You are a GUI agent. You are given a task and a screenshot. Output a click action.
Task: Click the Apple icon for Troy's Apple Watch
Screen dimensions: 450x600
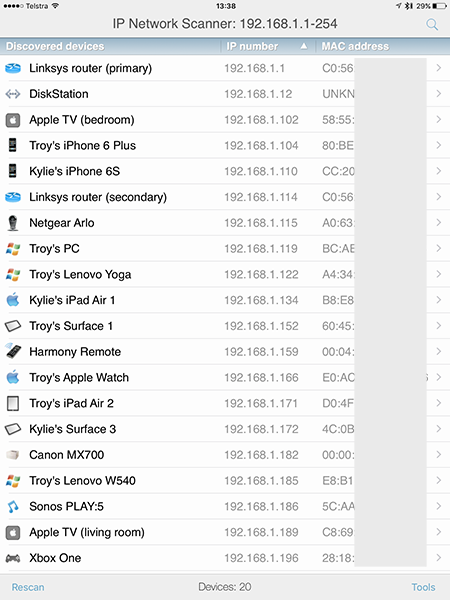click(13, 377)
